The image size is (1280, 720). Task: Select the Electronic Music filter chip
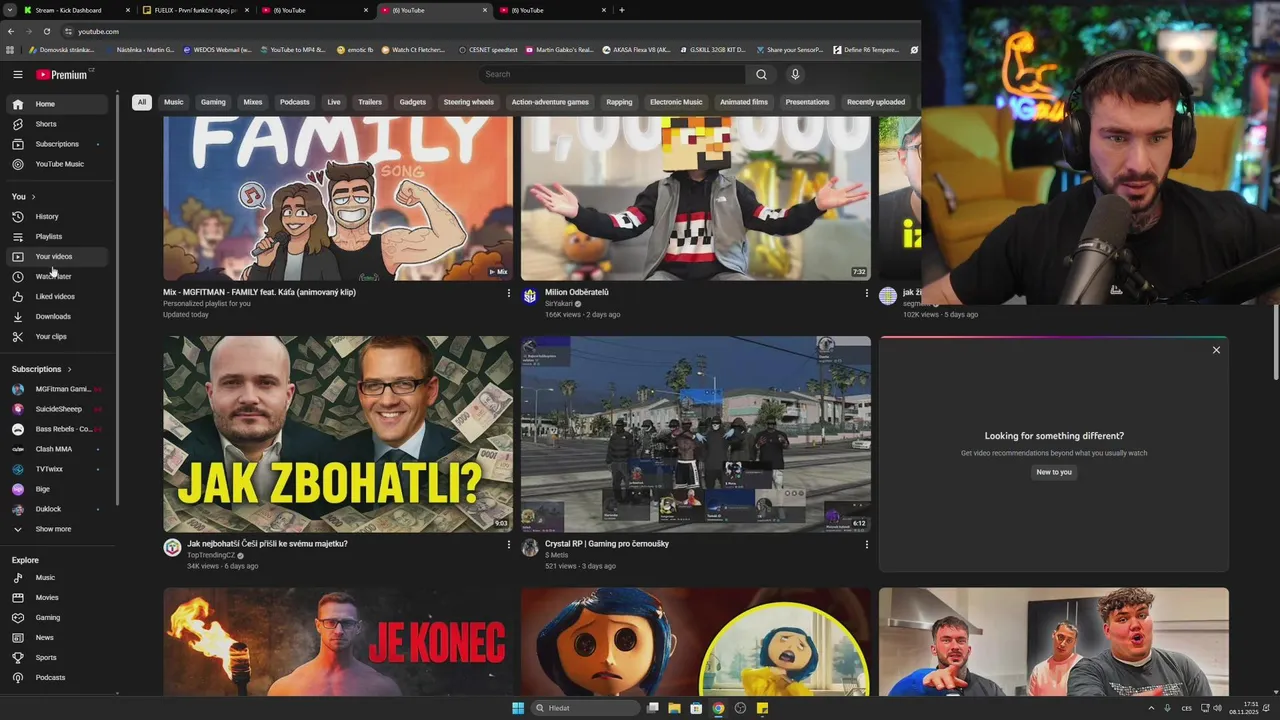coord(676,102)
